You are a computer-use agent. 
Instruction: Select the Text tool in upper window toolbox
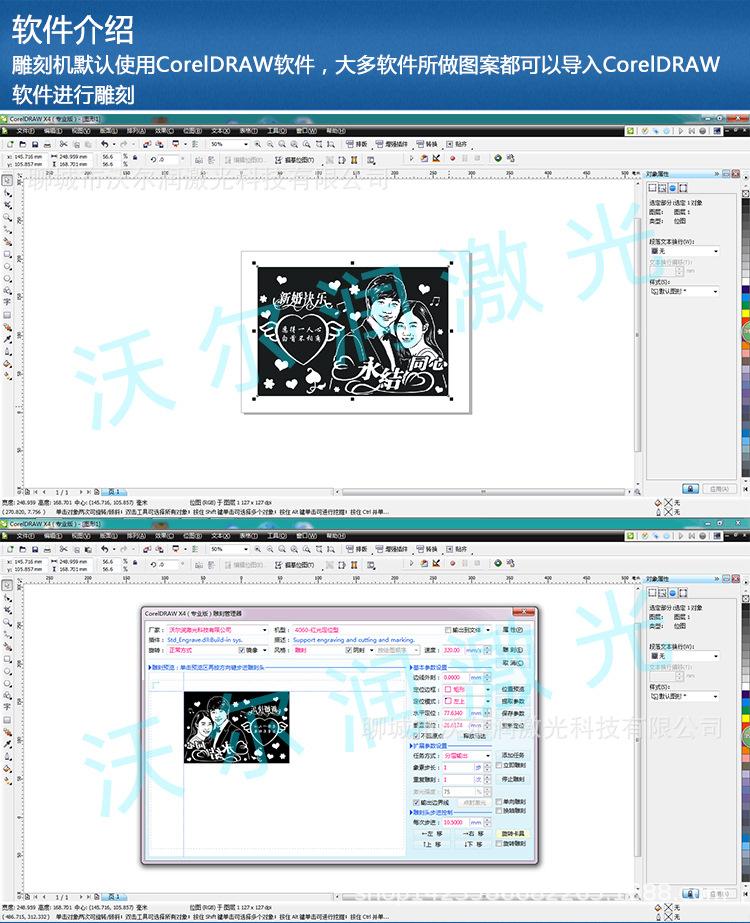click(8, 302)
